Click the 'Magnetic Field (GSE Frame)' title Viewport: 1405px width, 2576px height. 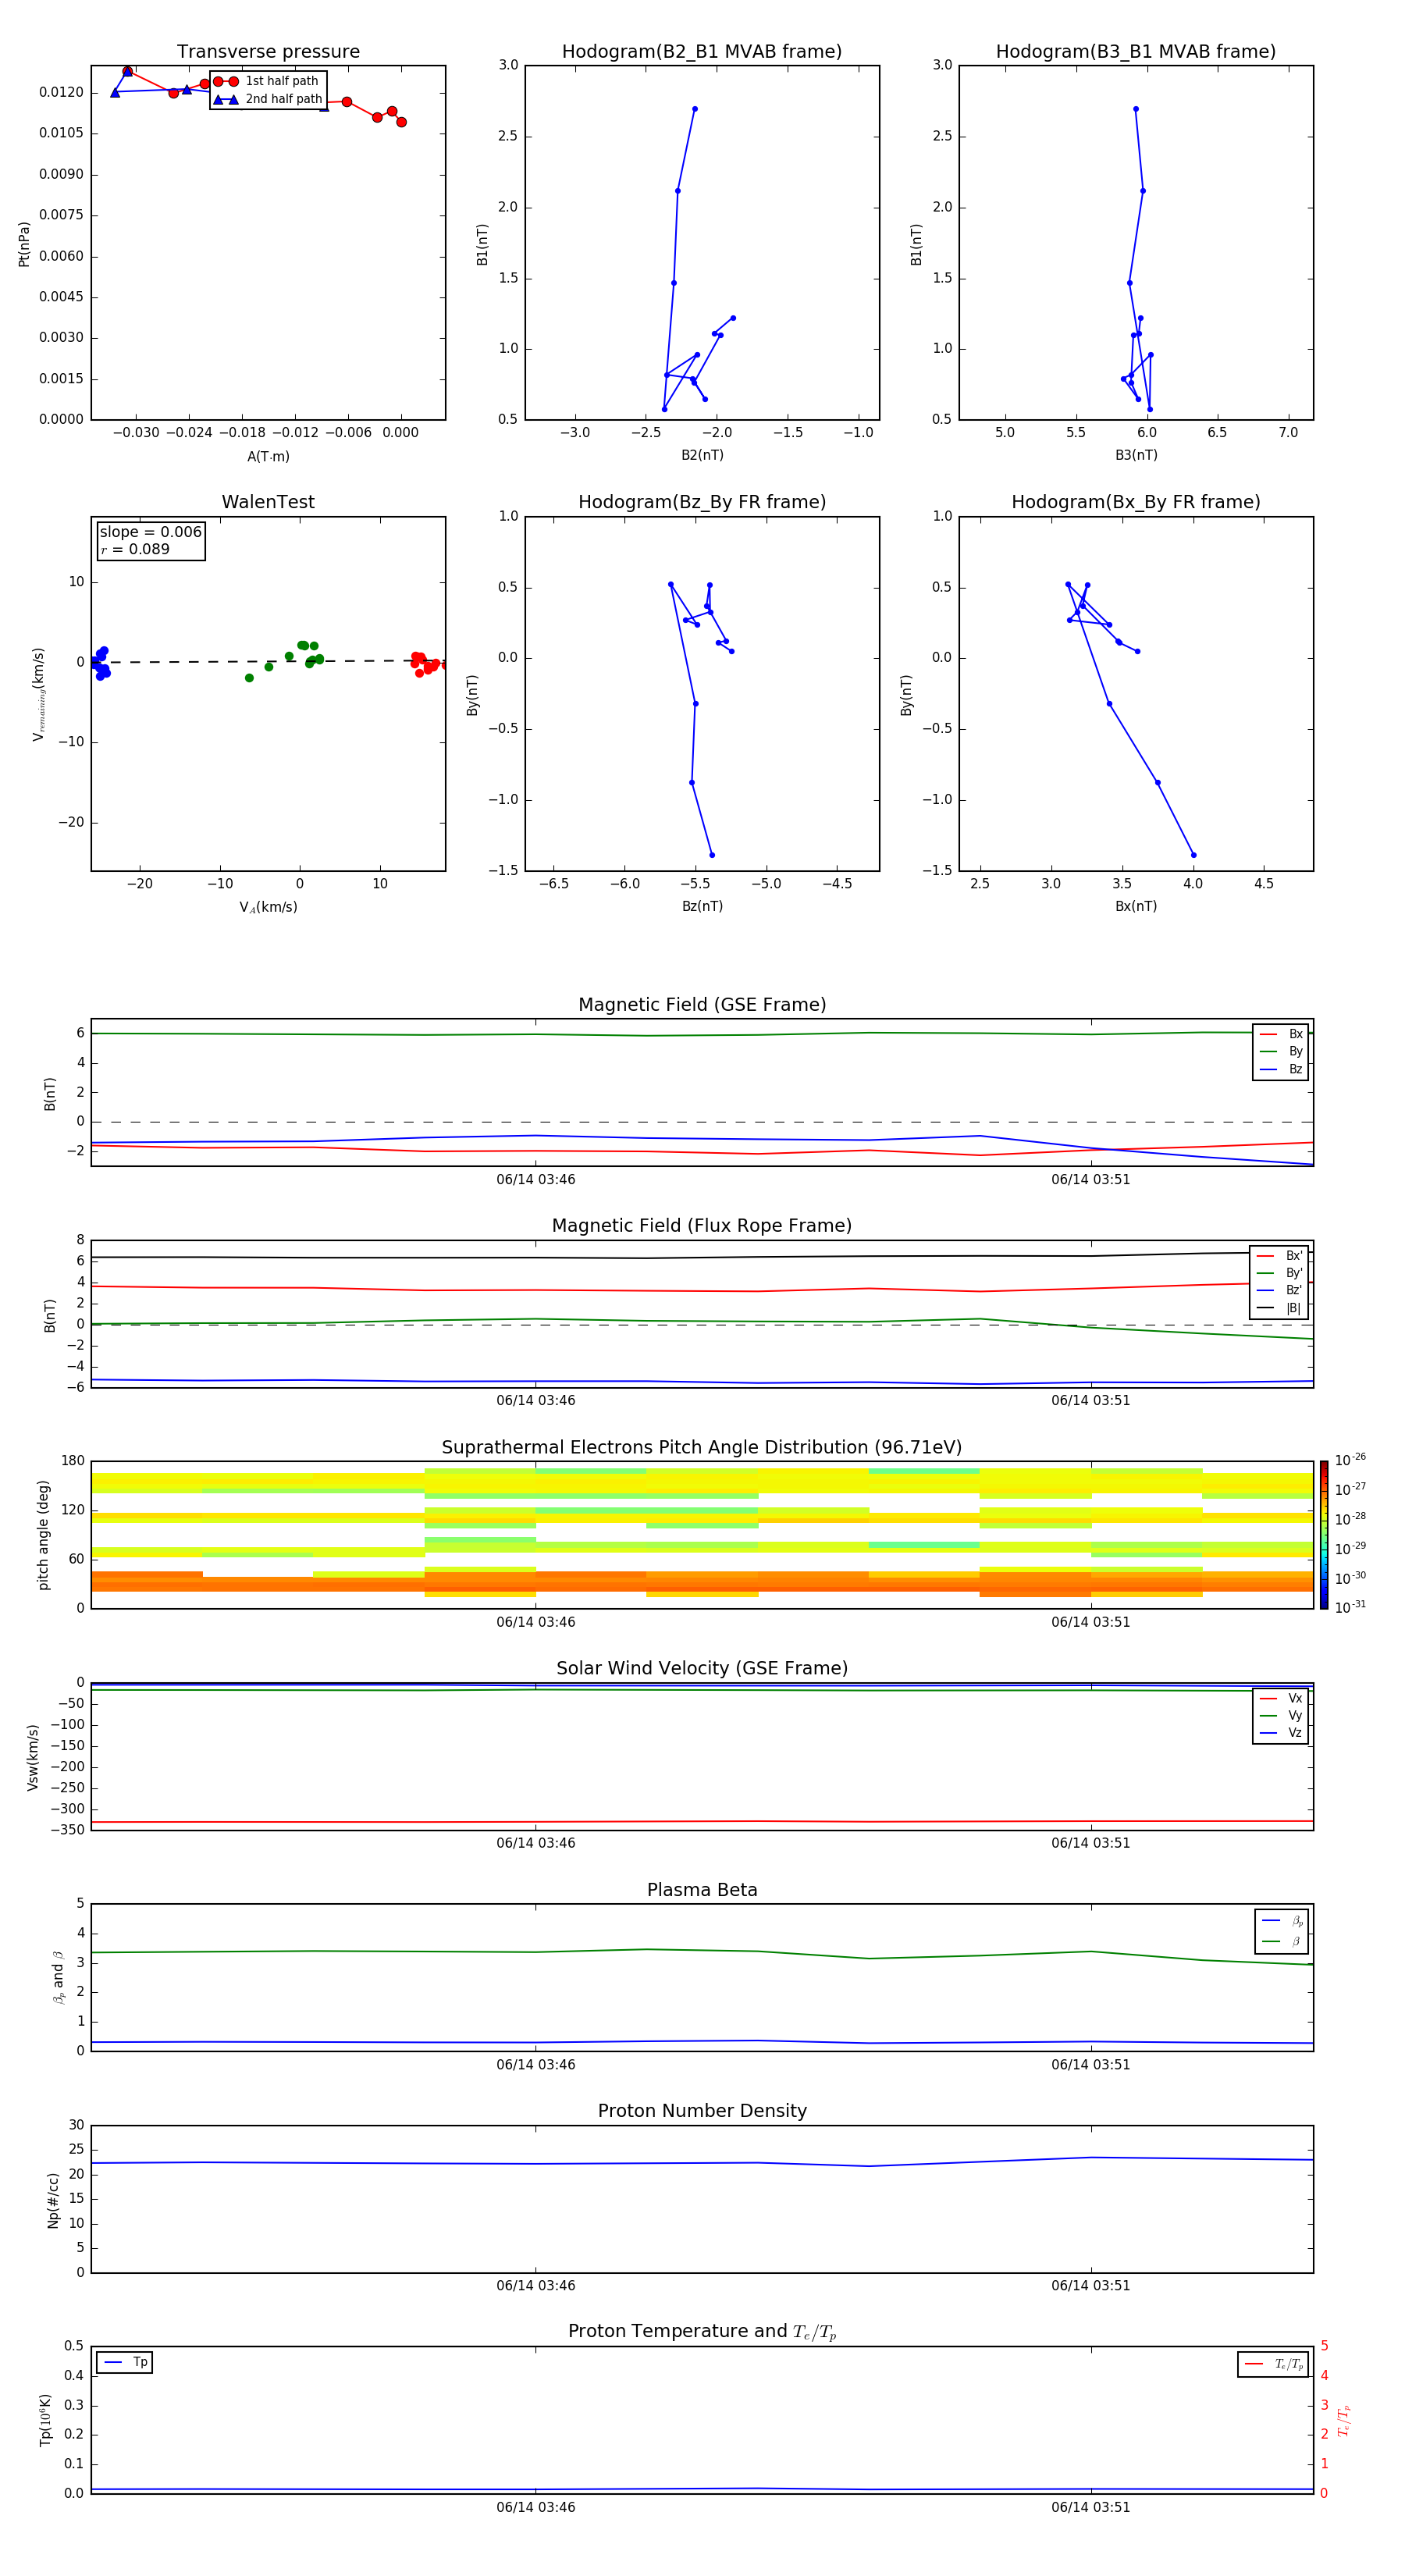pos(702,1005)
